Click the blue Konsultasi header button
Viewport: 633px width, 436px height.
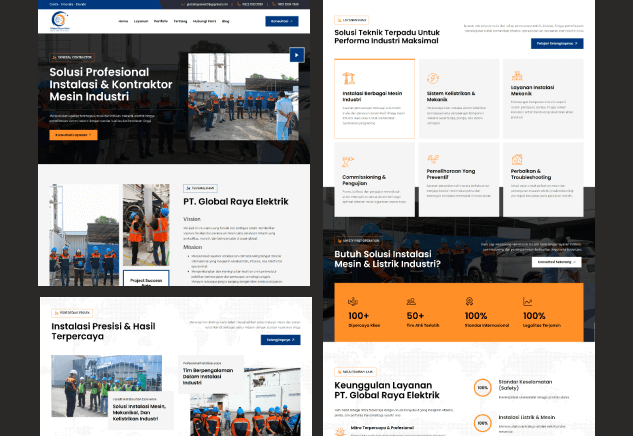pos(282,21)
